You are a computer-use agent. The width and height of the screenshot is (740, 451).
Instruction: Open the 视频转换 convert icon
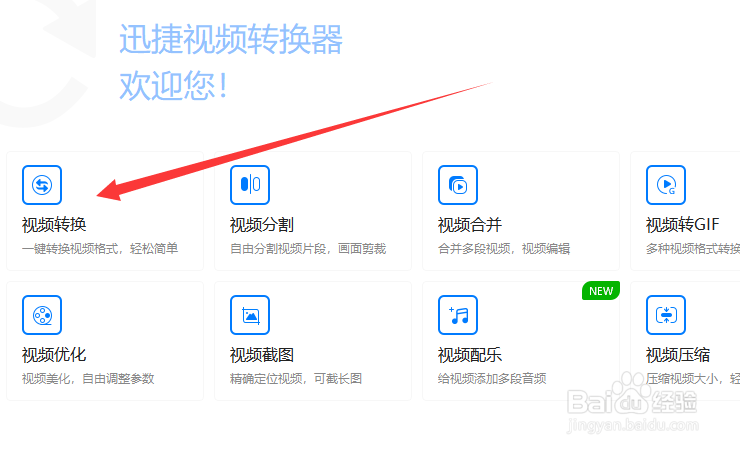tap(42, 185)
